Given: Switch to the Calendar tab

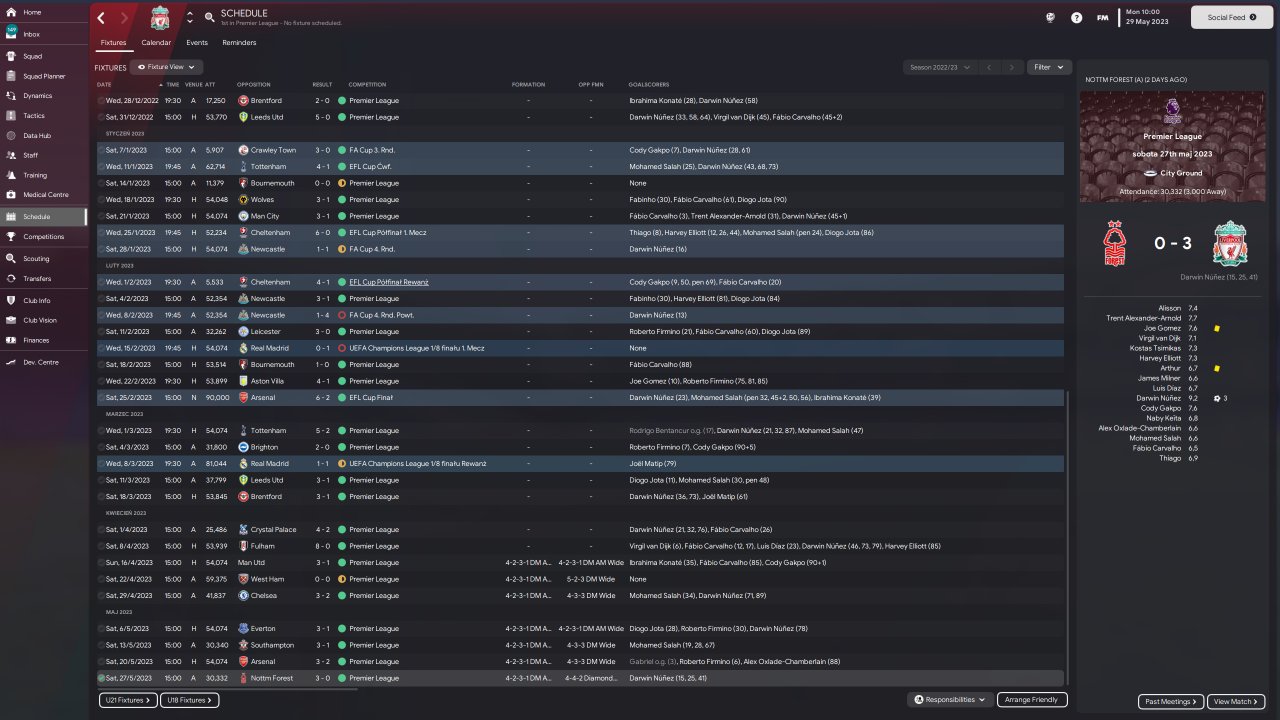Looking at the screenshot, I should click(156, 43).
